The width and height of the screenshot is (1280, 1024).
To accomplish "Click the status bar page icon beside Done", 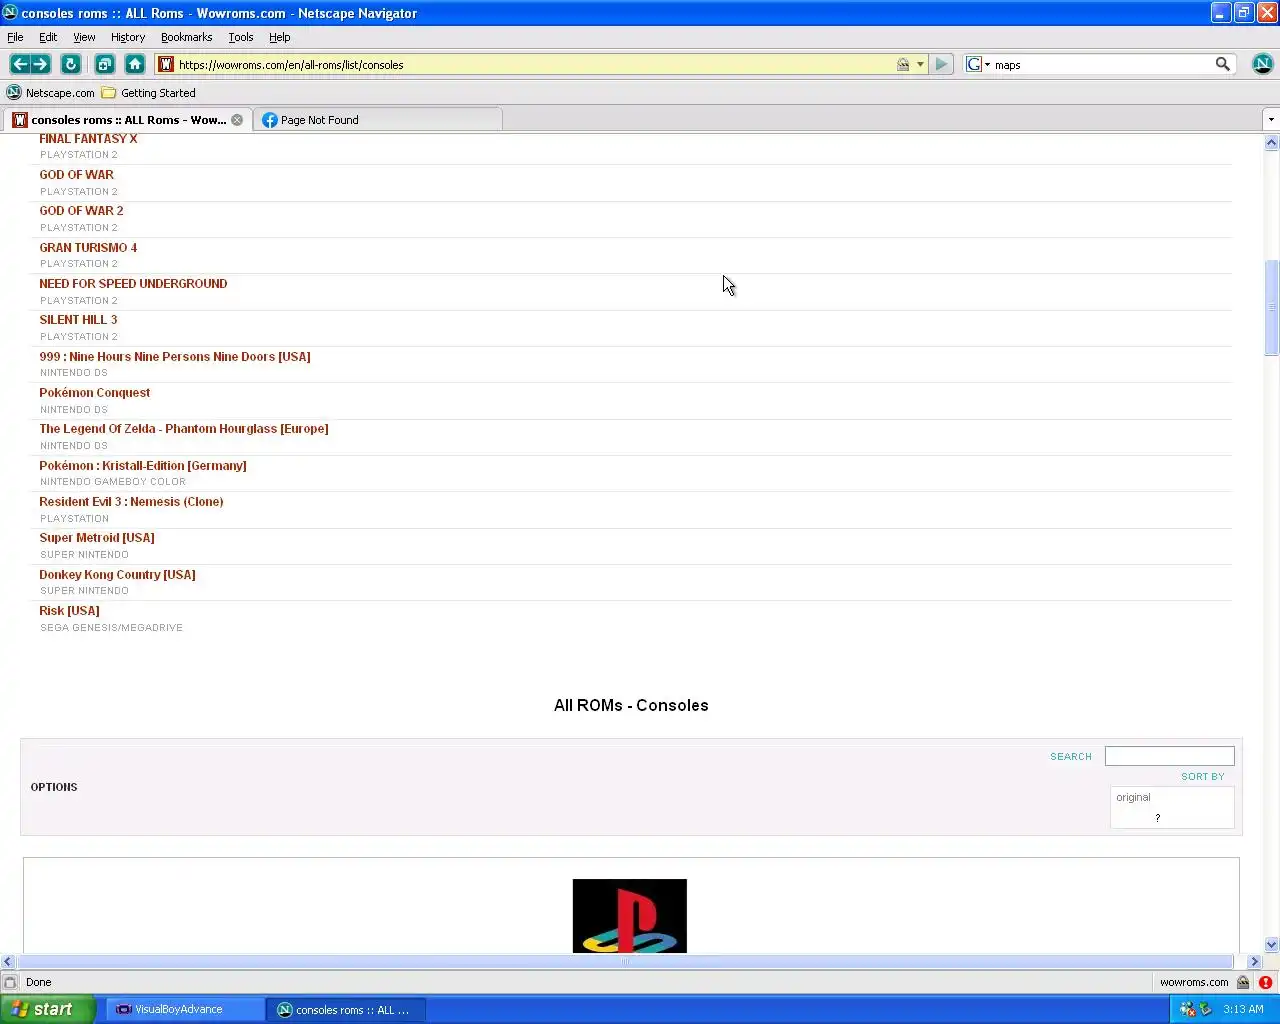I will pyautogui.click(x=10, y=982).
